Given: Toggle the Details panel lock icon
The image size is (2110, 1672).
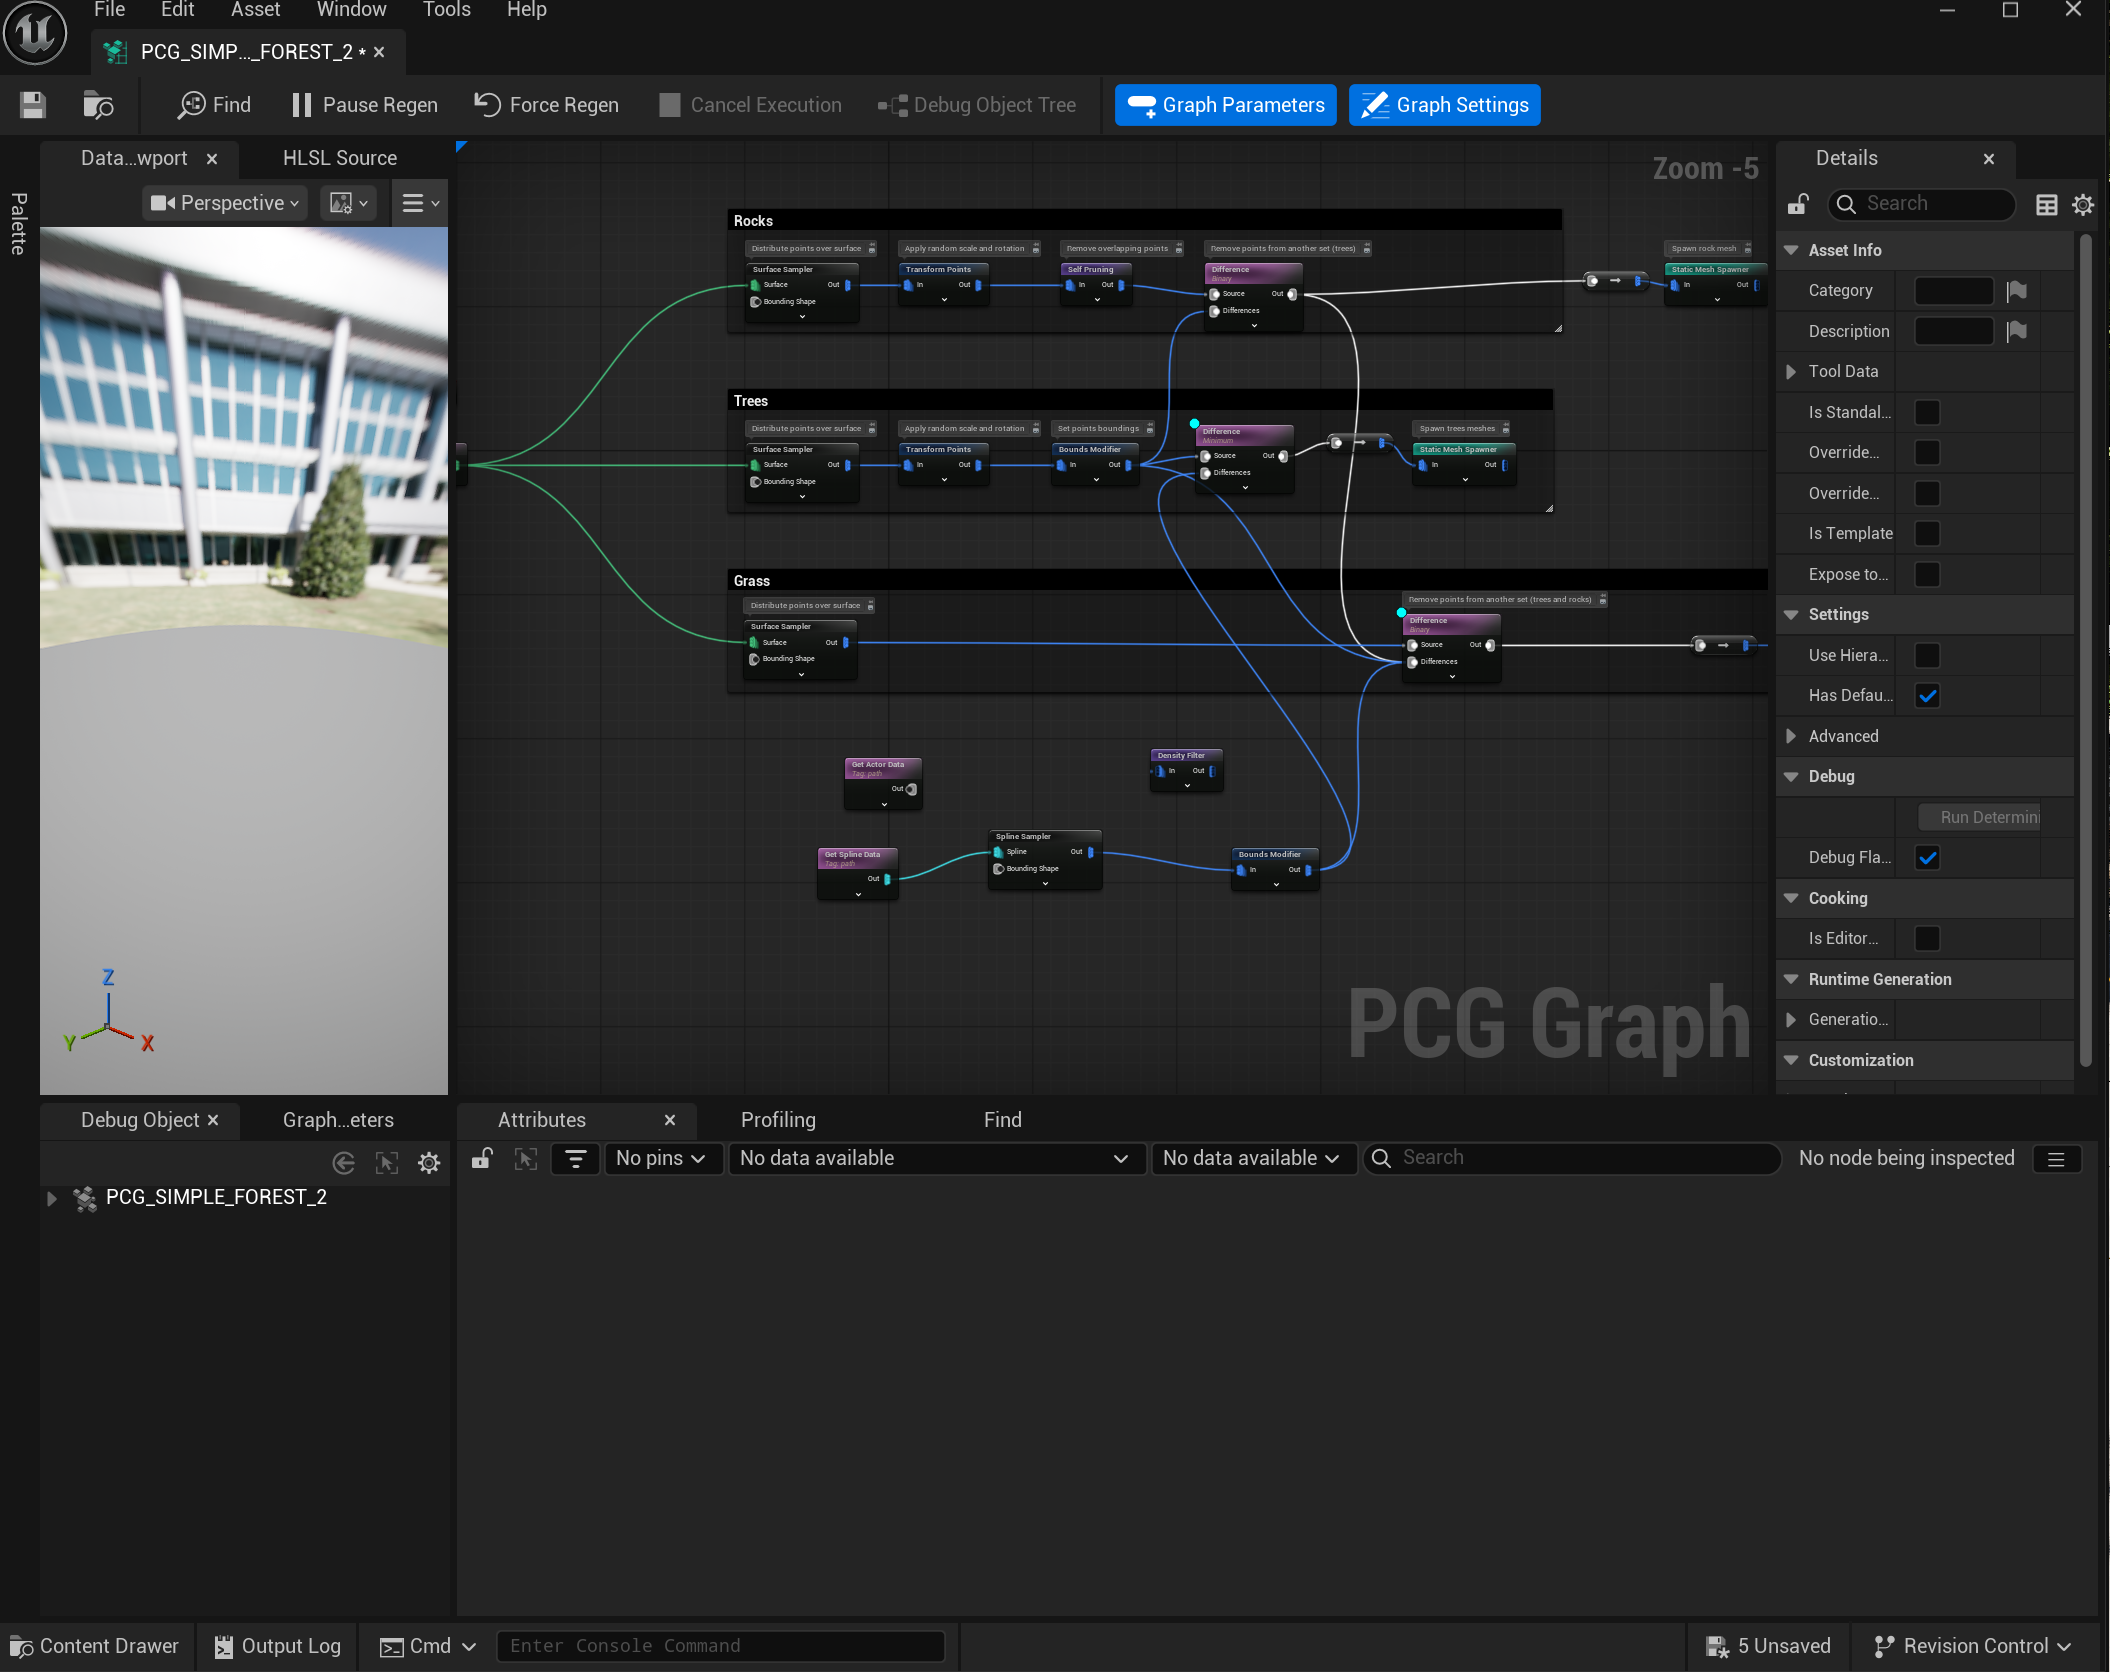Looking at the screenshot, I should tap(1798, 204).
